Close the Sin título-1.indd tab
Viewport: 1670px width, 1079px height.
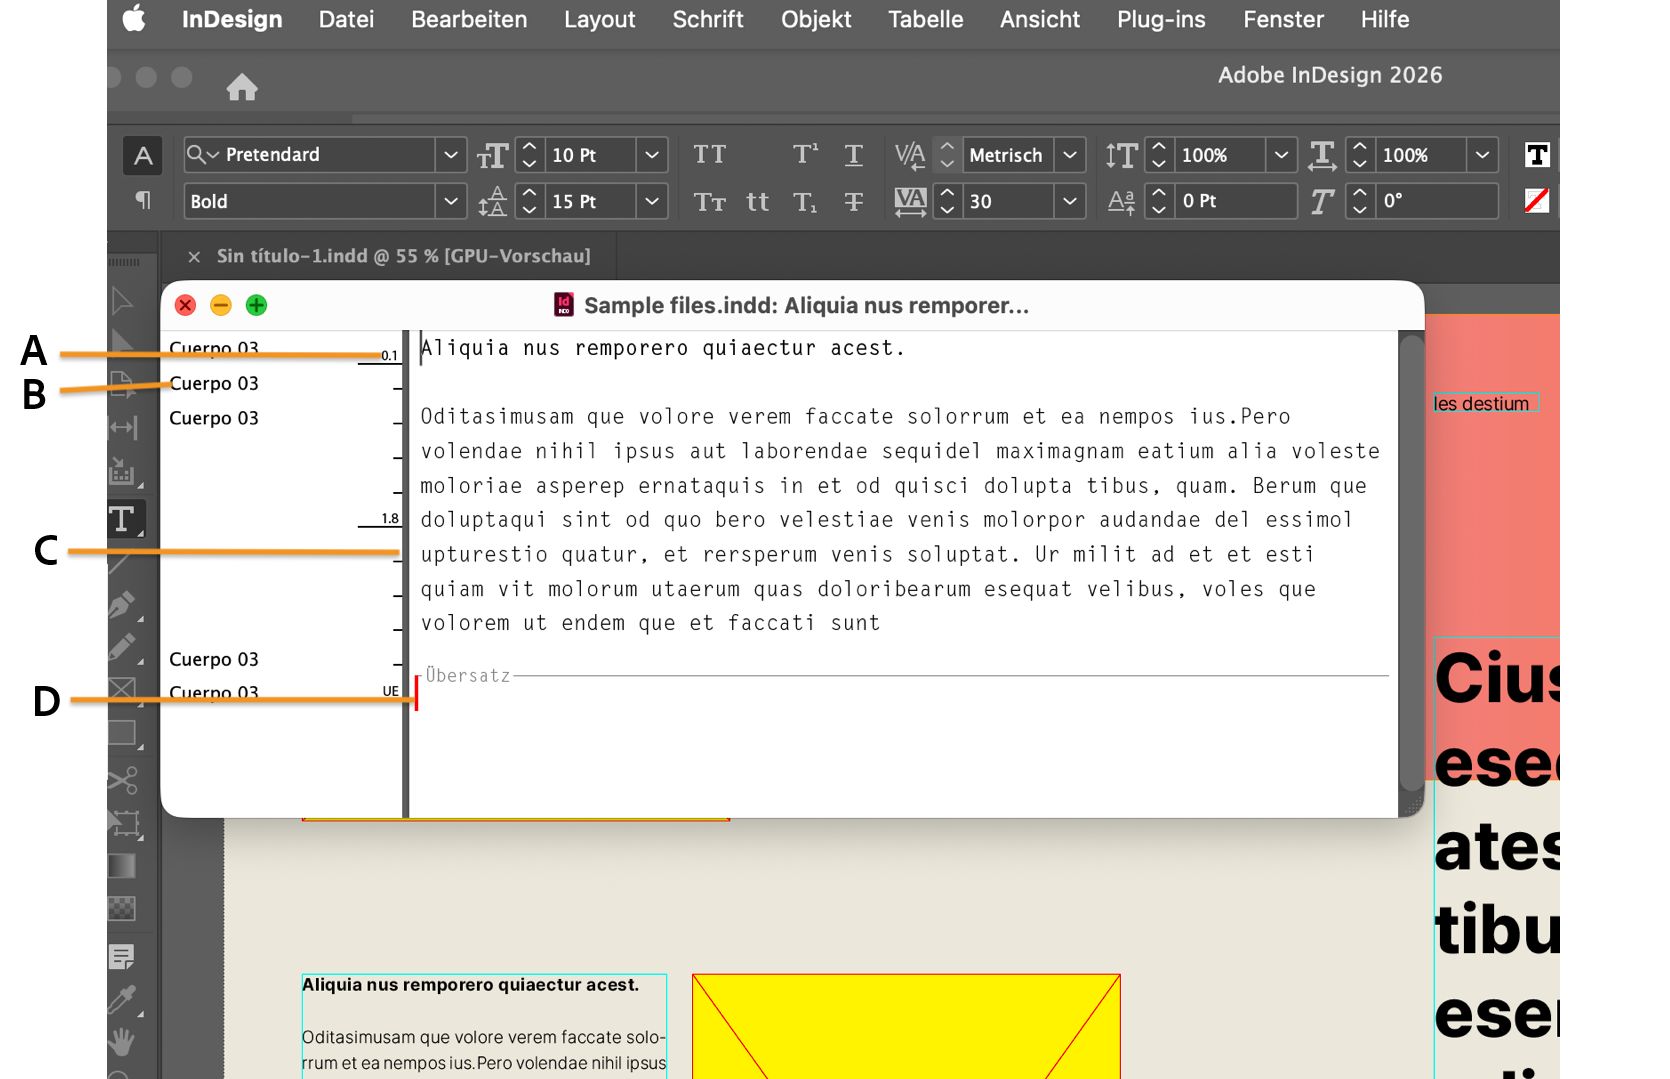(x=194, y=257)
